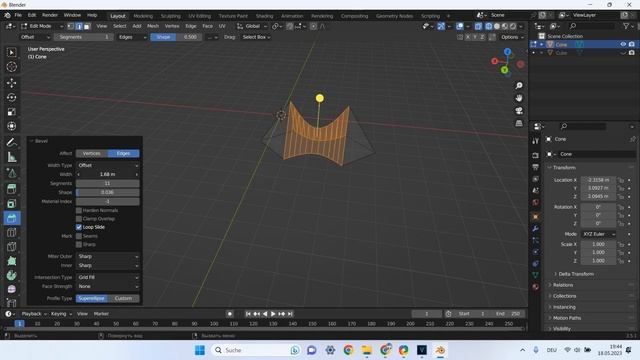Click the Scale X value field
The image size is (640, 360).
[598, 244]
